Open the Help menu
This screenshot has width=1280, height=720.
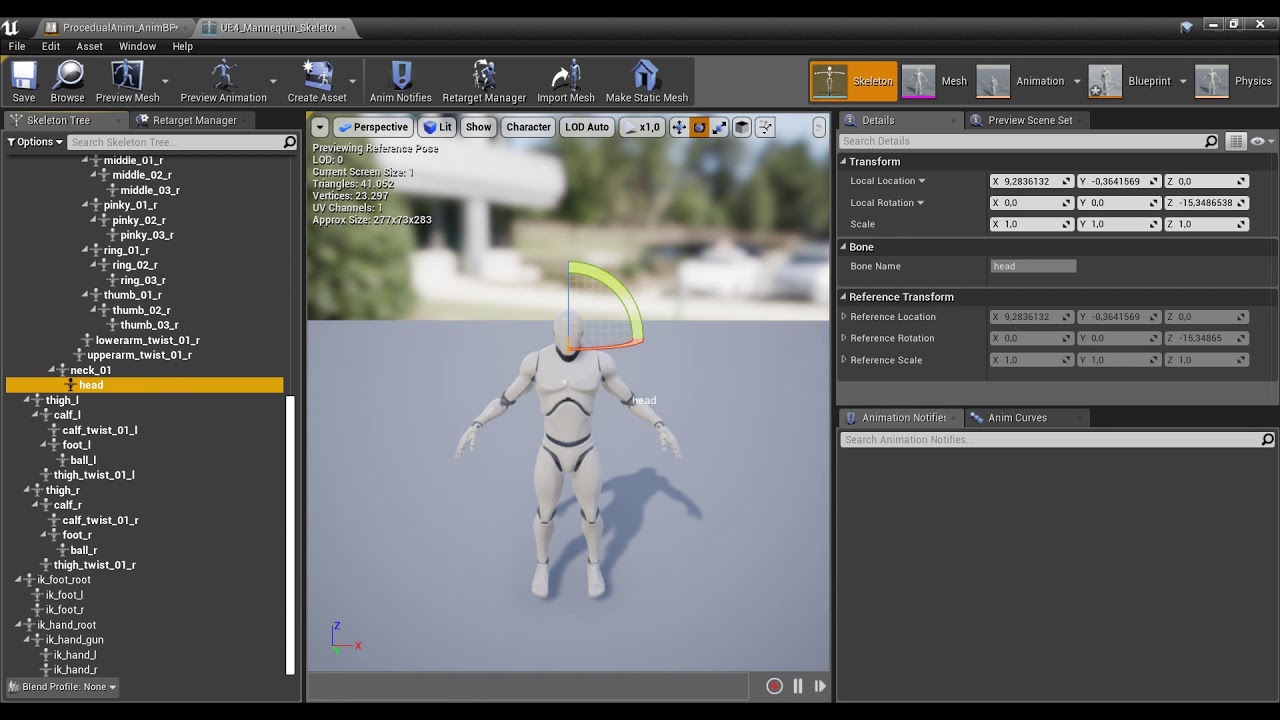pos(182,46)
